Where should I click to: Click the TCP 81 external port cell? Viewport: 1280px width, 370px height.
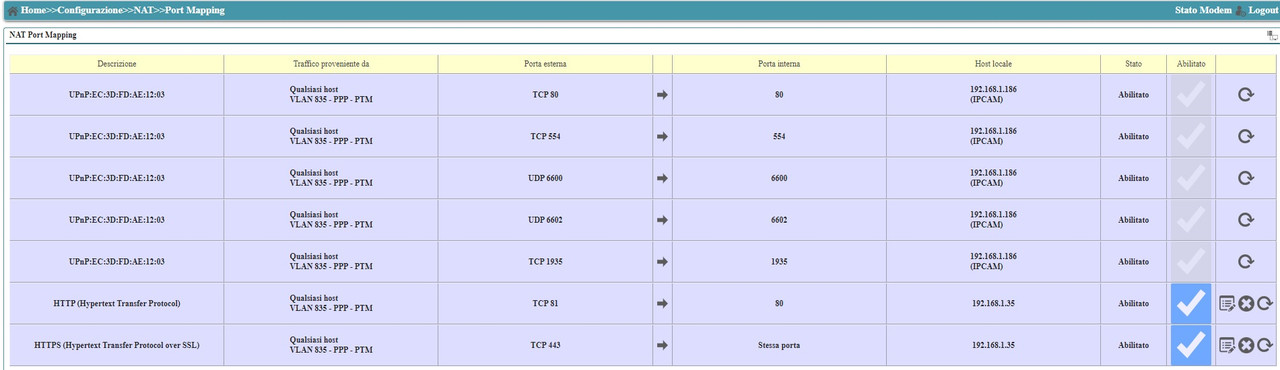click(545, 303)
